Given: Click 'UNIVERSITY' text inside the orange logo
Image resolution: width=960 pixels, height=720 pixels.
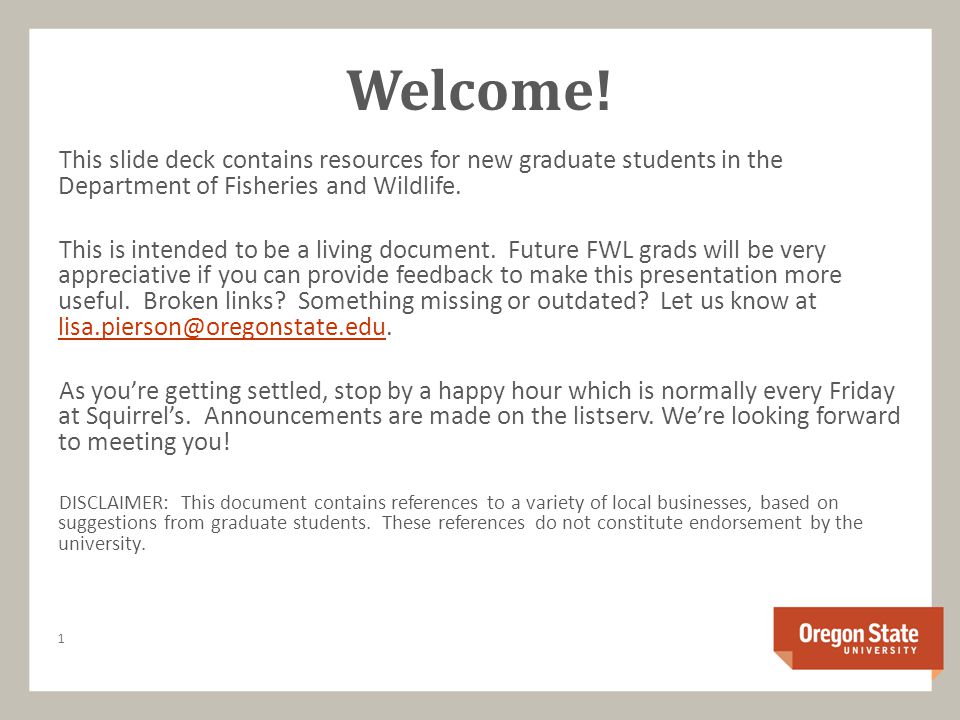Looking at the screenshot, I should click(x=880, y=650).
